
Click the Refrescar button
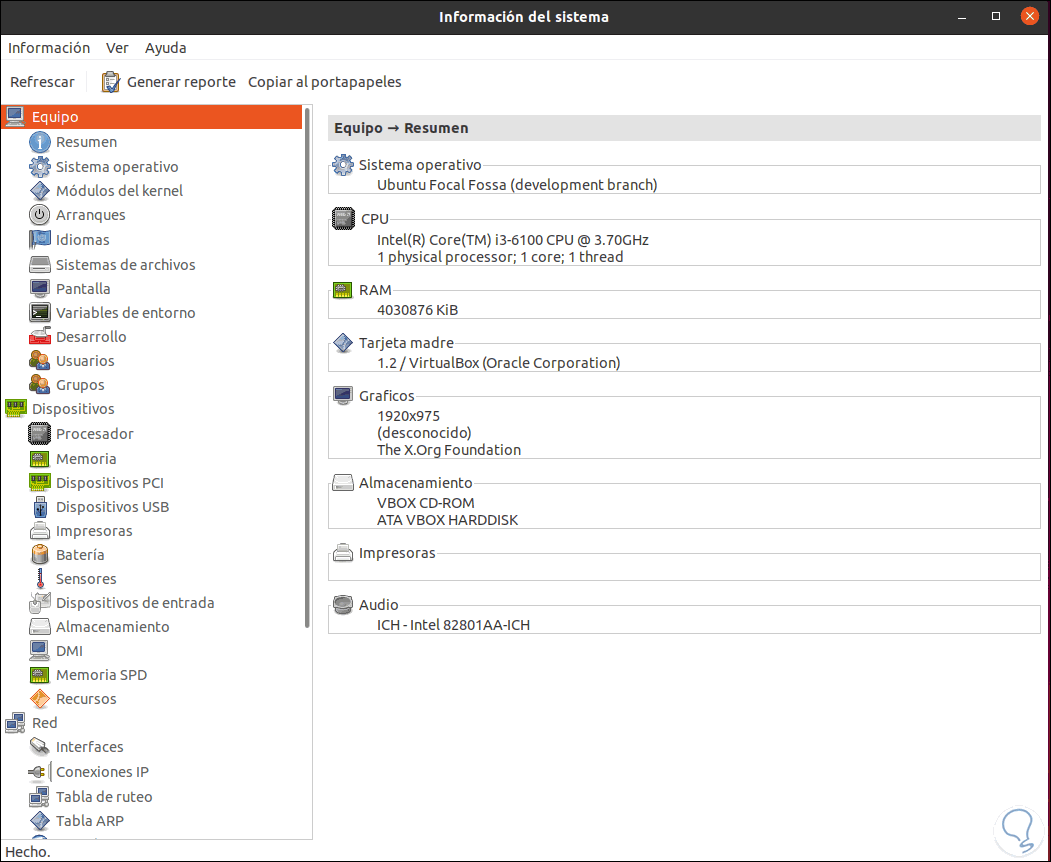[42, 82]
